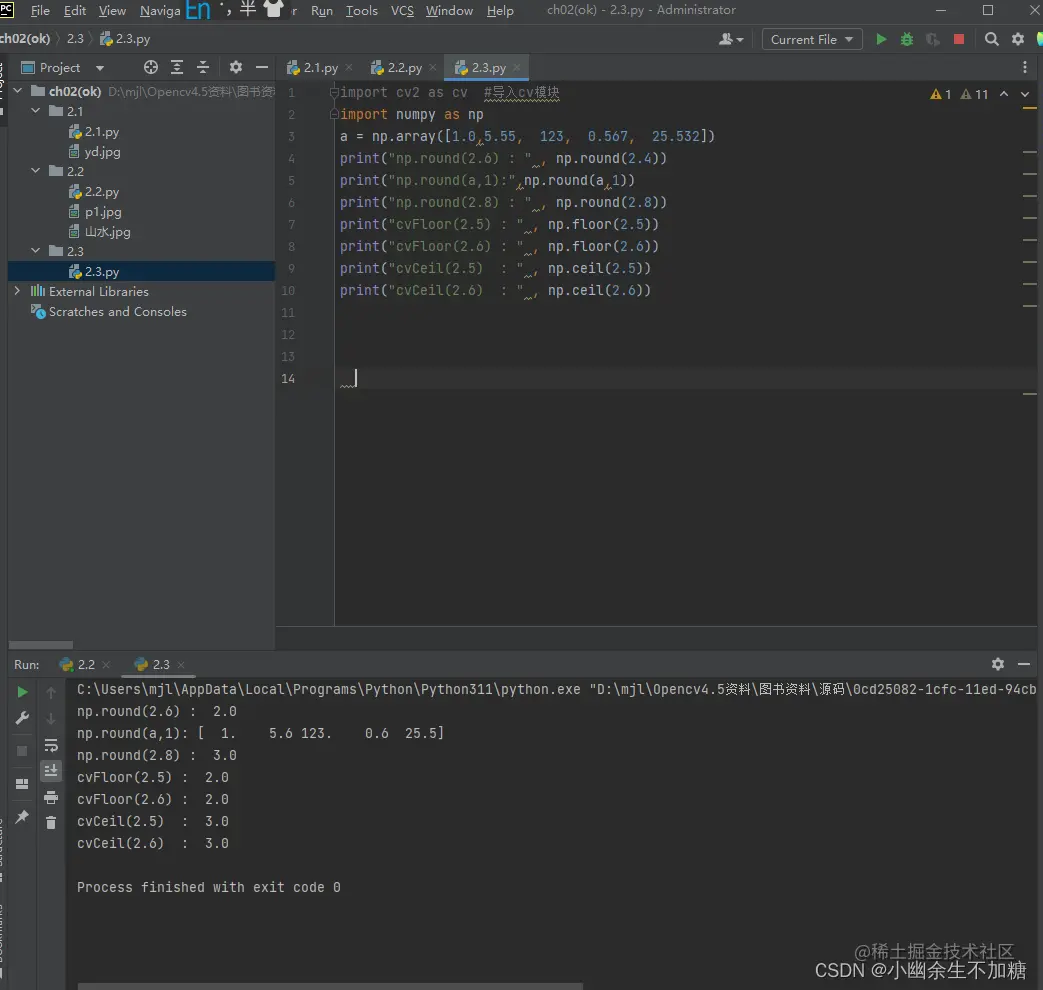
Task: Collapse the ch02(ok) root folder
Action: point(18,90)
